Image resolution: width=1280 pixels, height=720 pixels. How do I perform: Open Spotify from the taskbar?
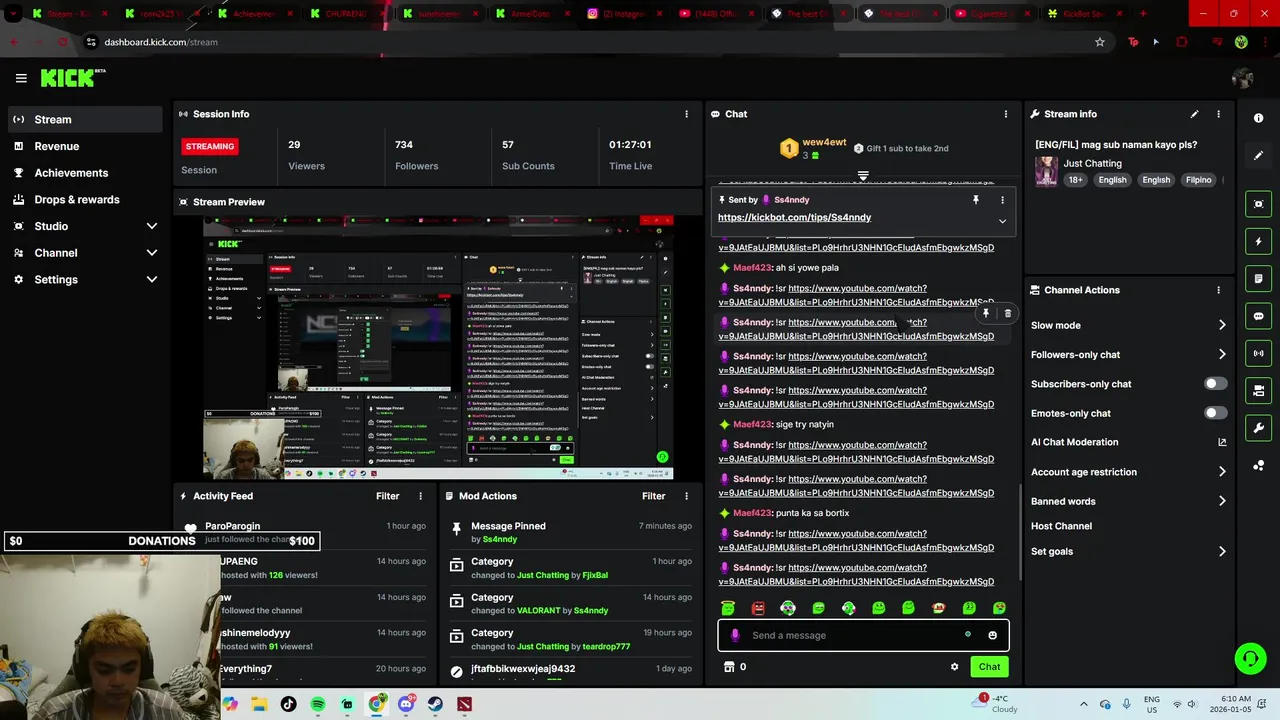coord(318,704)
